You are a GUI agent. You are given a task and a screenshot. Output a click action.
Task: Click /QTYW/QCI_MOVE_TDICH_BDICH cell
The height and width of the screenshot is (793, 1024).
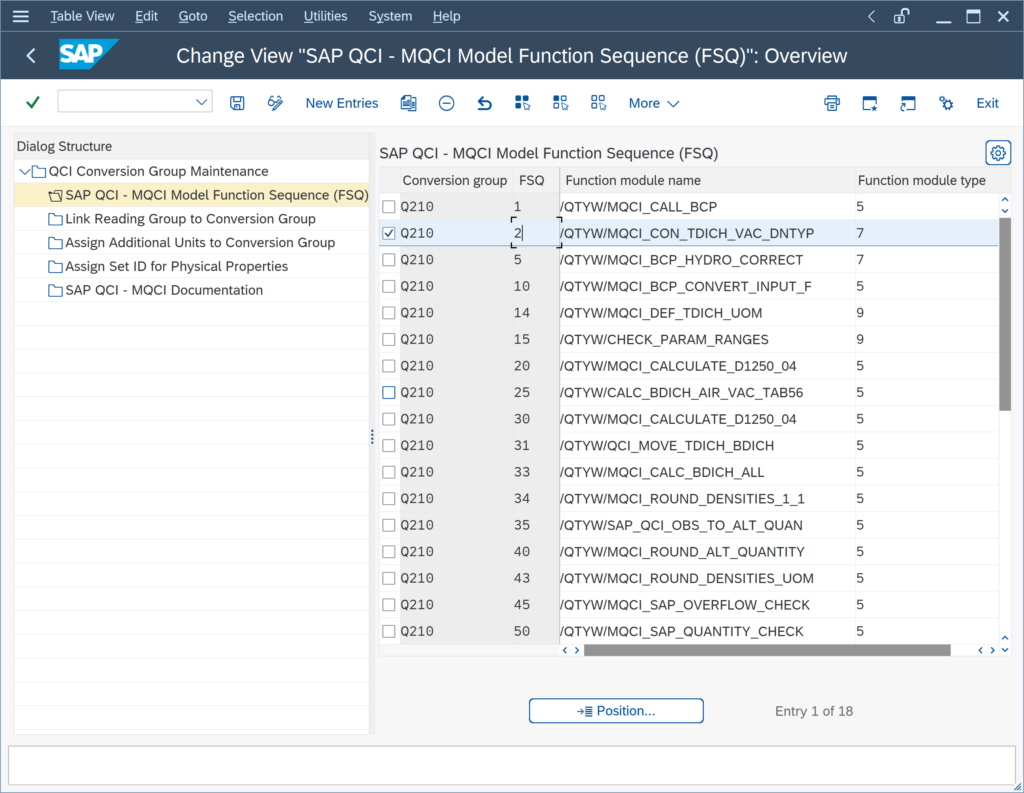(707, 445)
